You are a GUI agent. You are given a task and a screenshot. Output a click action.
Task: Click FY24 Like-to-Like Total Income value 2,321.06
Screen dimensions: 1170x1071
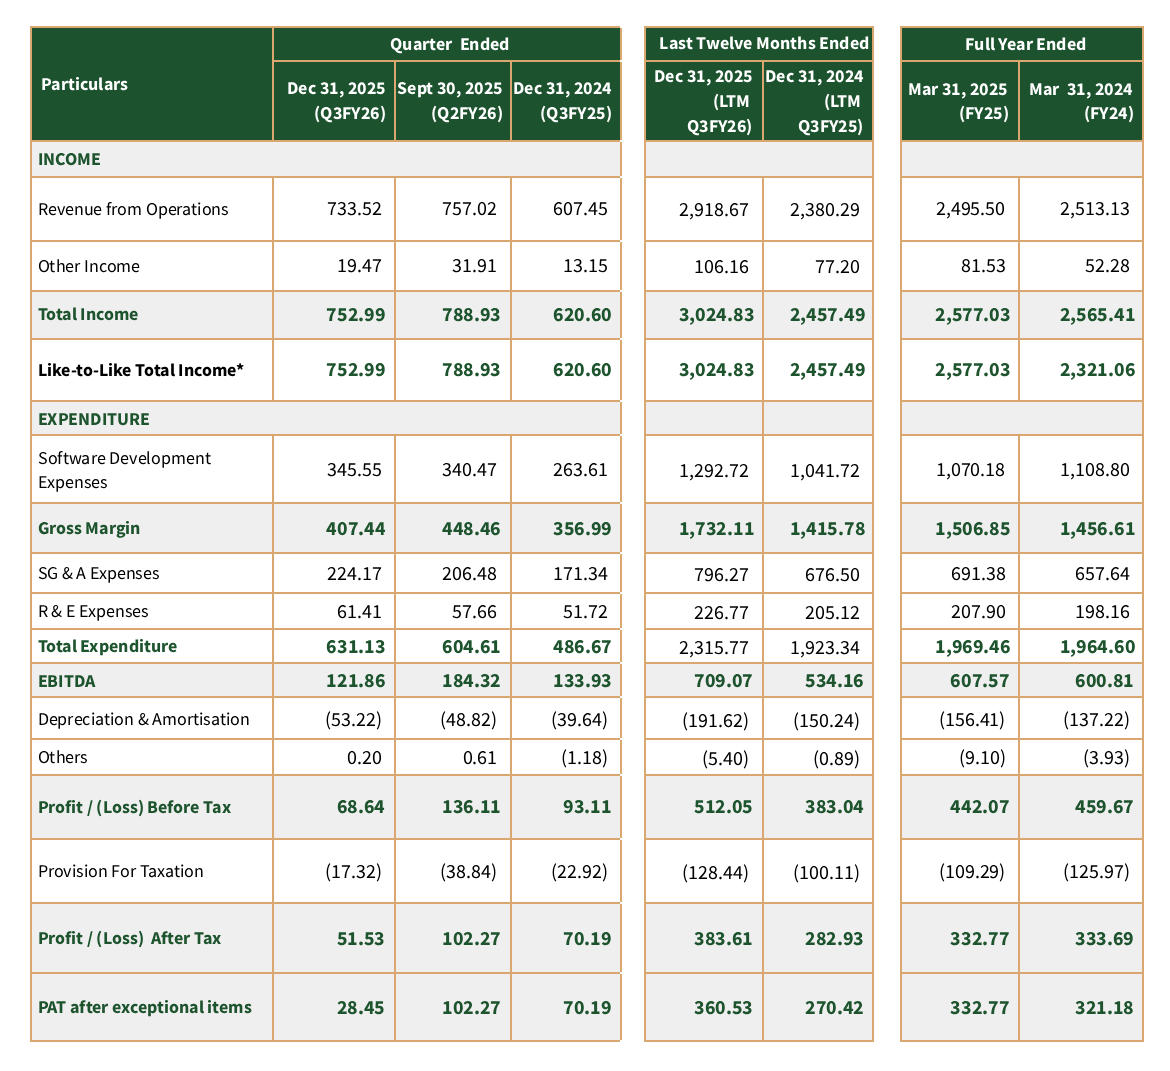pyautogui.click(x=1097, y=370)
